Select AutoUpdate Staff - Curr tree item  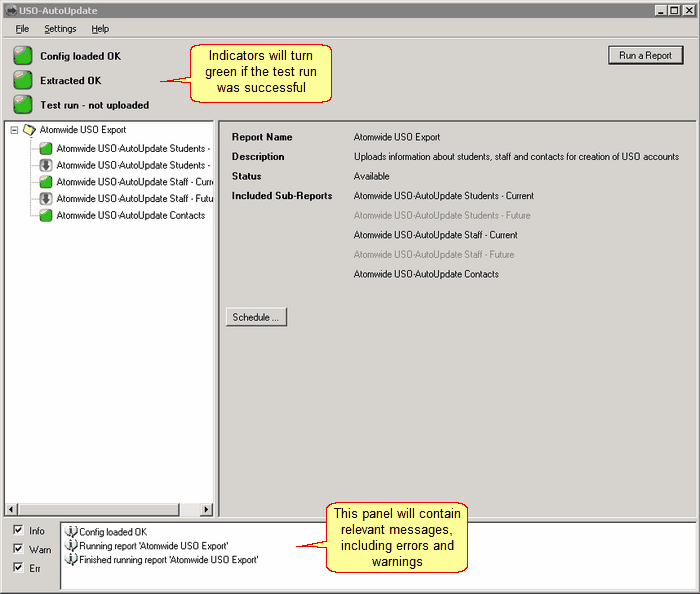coord(135,182)
